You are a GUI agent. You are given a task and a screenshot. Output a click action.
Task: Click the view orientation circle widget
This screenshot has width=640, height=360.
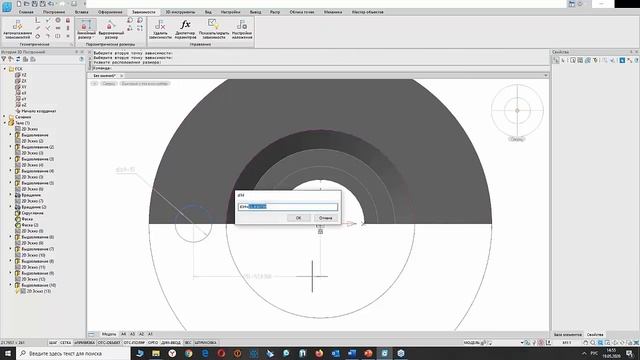click(x=517, y=110)
